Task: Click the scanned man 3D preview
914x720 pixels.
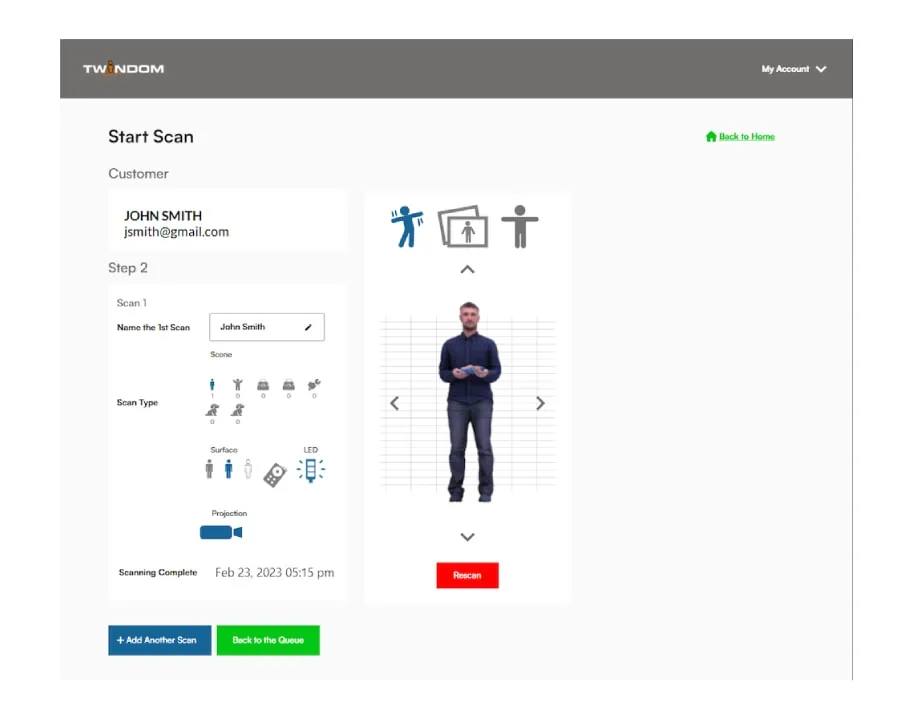Action: tap(469, 402)
